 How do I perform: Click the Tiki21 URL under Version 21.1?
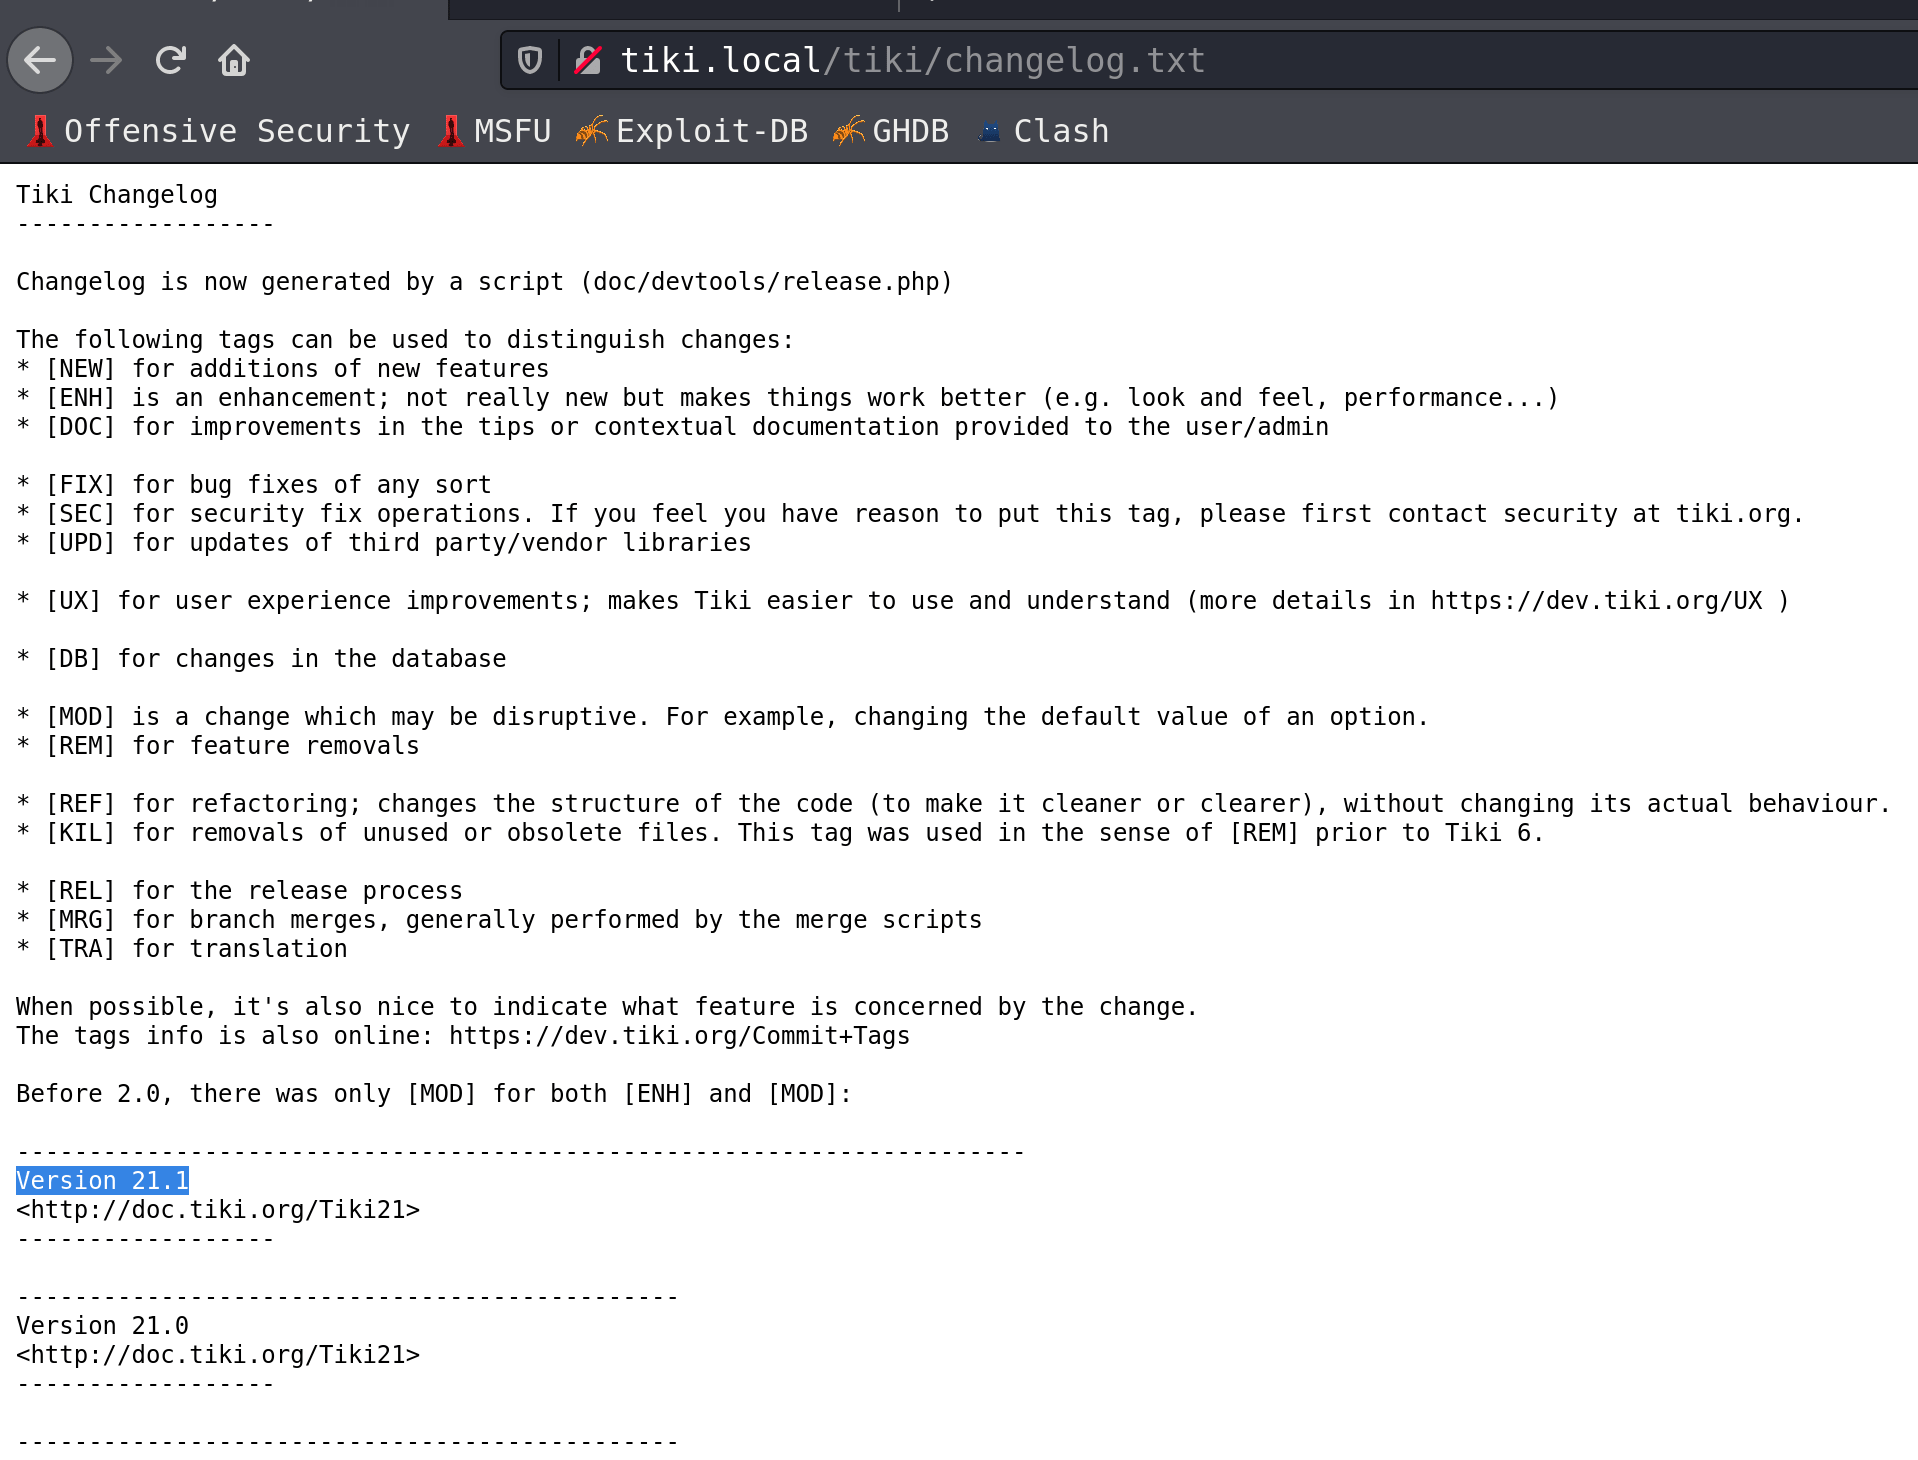tap(218, 1210)
